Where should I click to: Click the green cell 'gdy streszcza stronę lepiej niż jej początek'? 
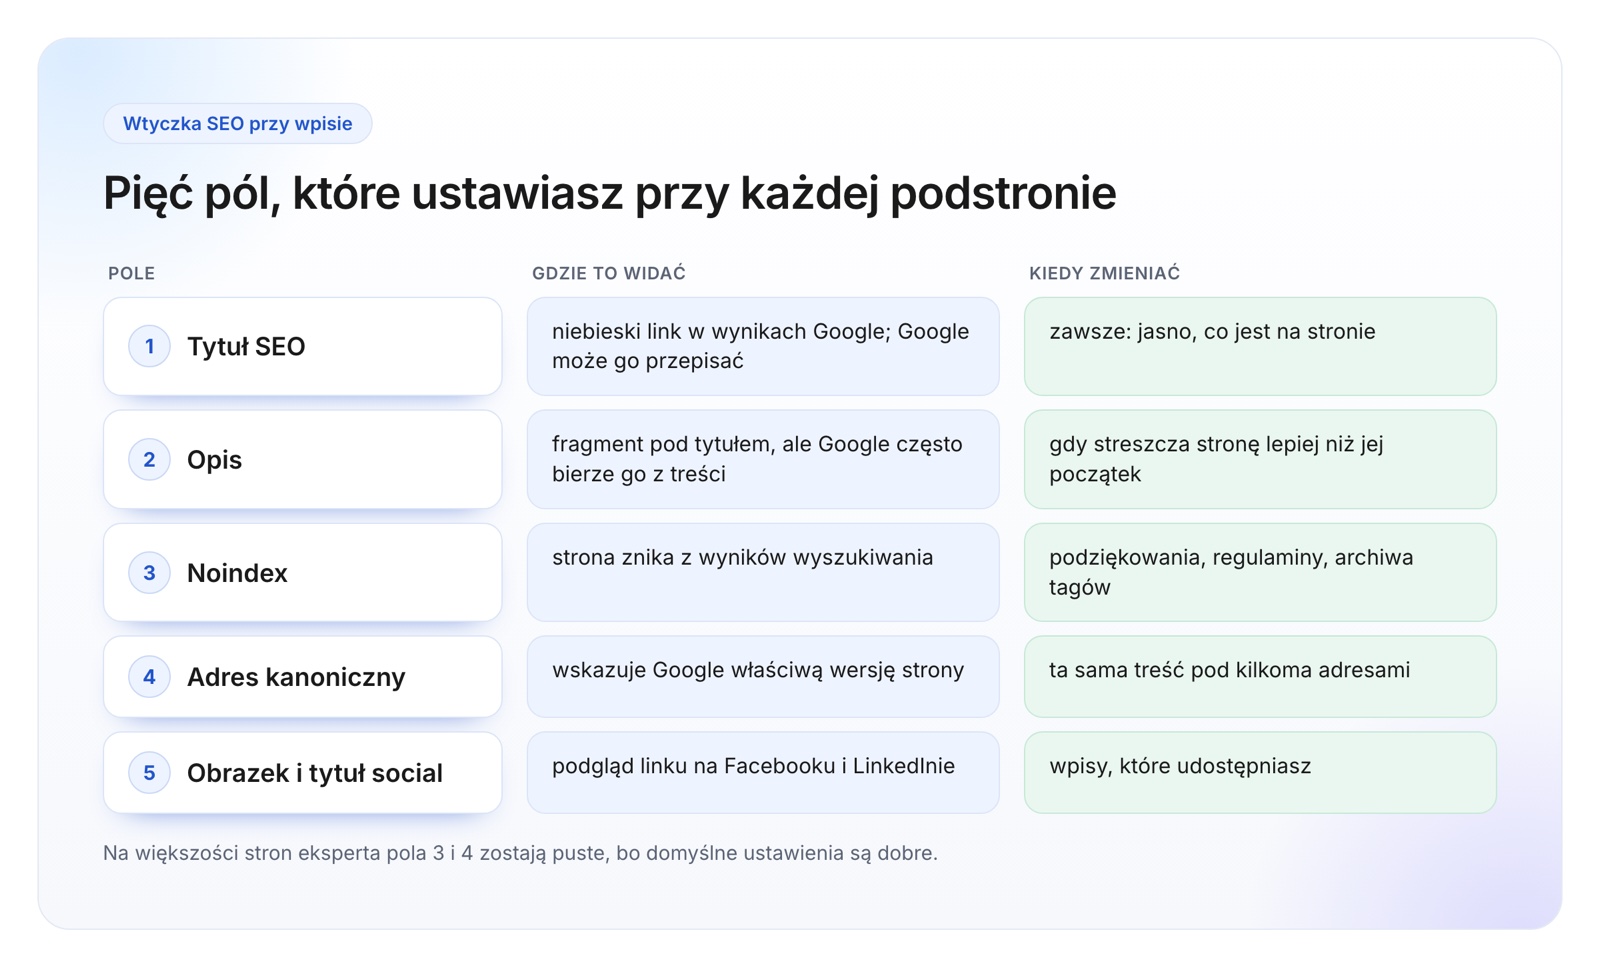1260,459
